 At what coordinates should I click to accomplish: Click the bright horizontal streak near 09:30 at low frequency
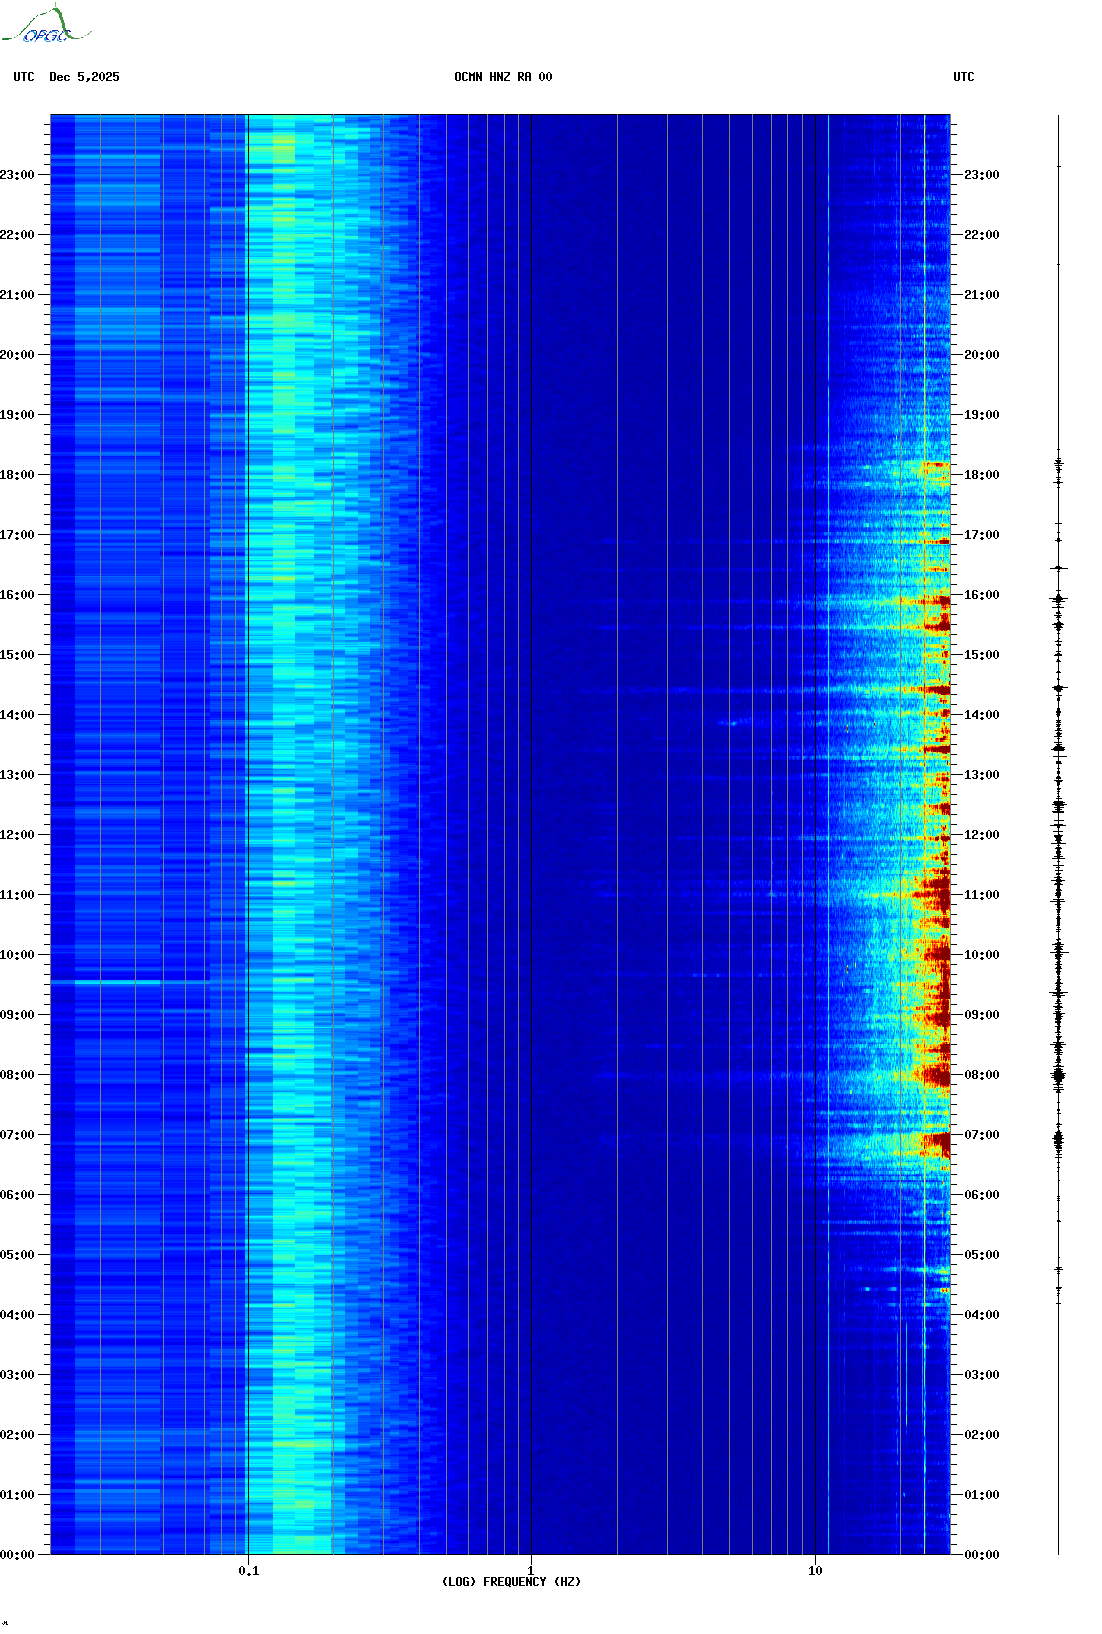[118, 982]
